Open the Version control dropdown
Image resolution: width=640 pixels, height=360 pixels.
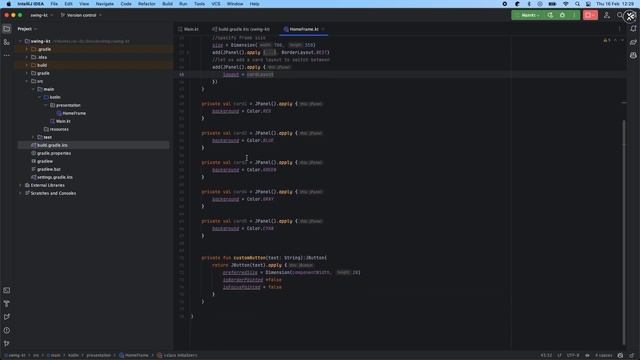[81, 15]
